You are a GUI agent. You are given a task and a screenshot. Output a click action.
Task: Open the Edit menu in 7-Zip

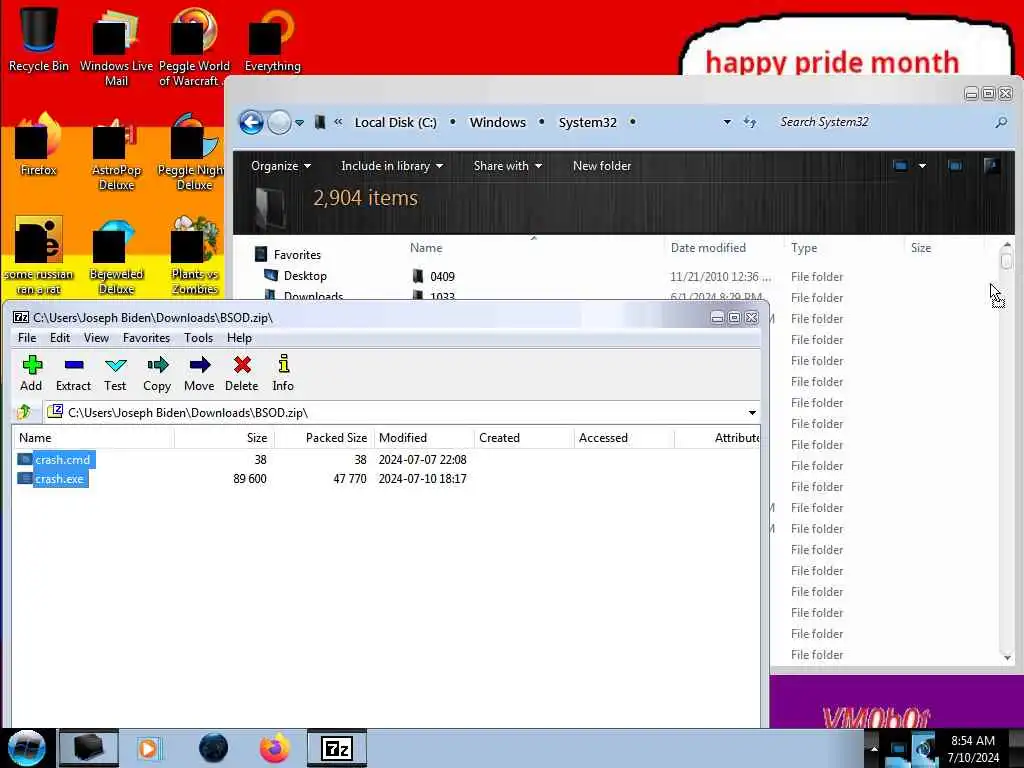[x=59, y=338]
